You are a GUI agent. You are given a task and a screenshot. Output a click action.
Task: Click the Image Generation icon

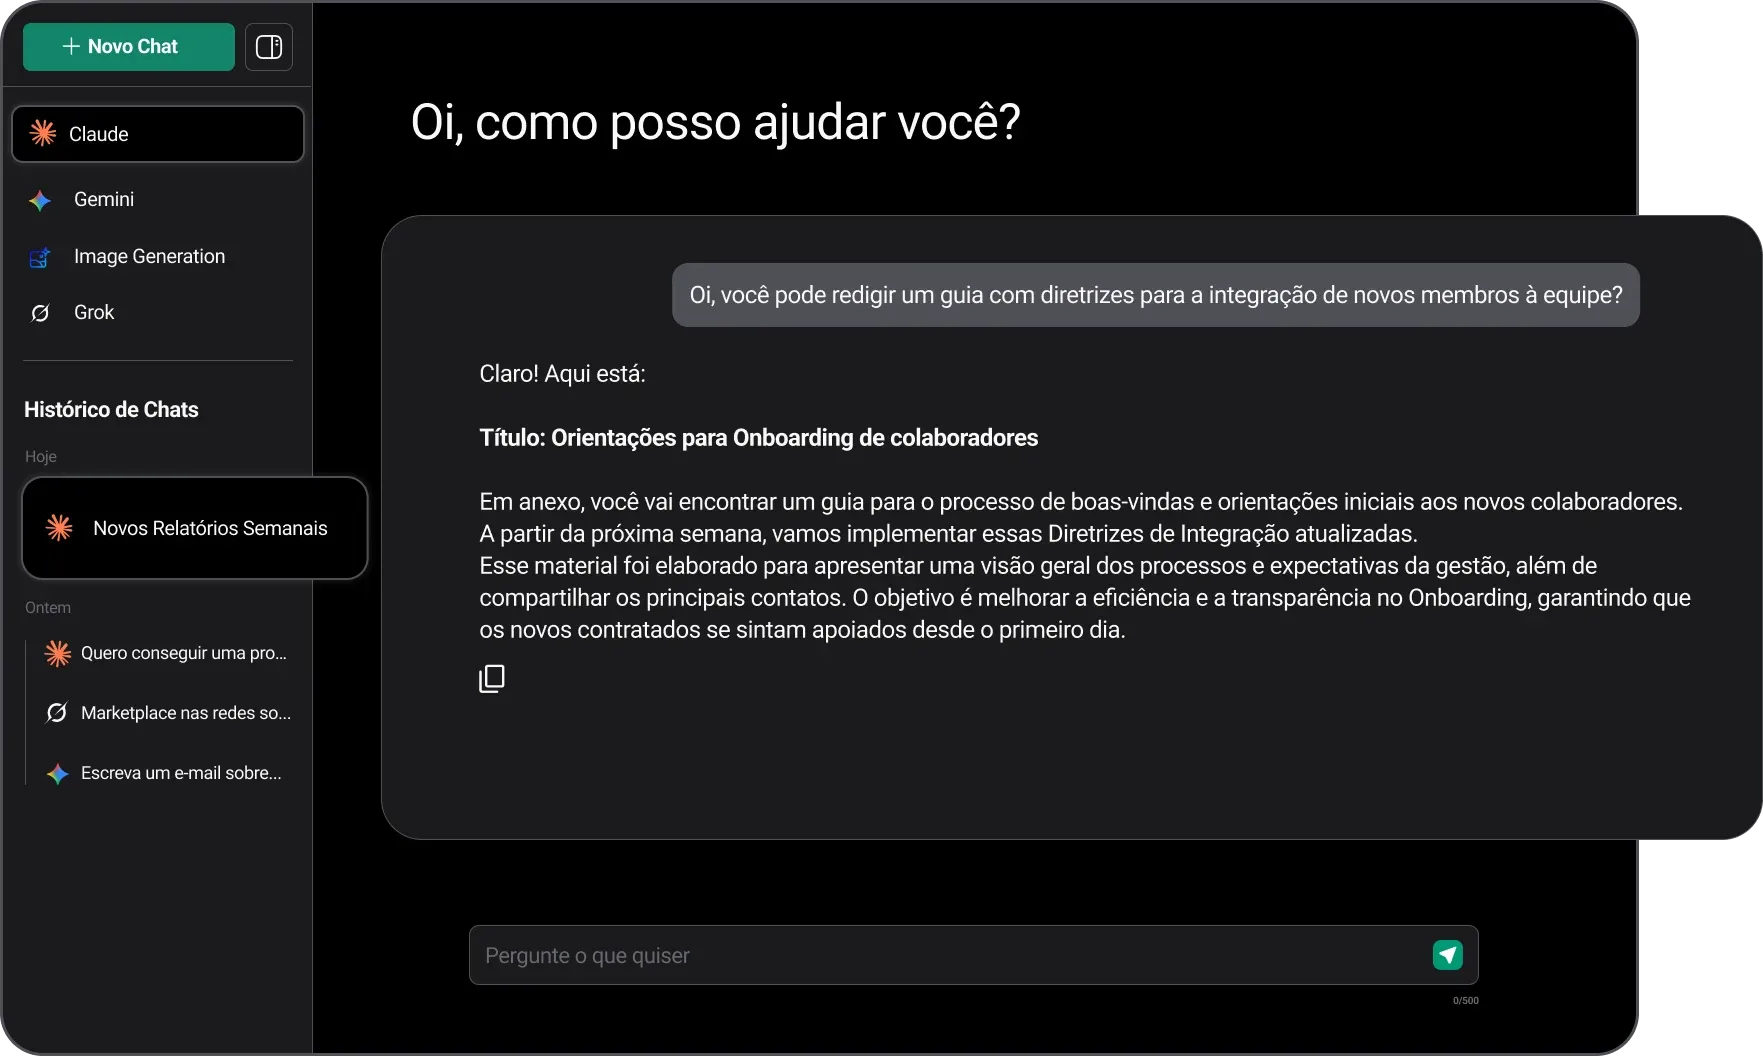coord(40,257)
